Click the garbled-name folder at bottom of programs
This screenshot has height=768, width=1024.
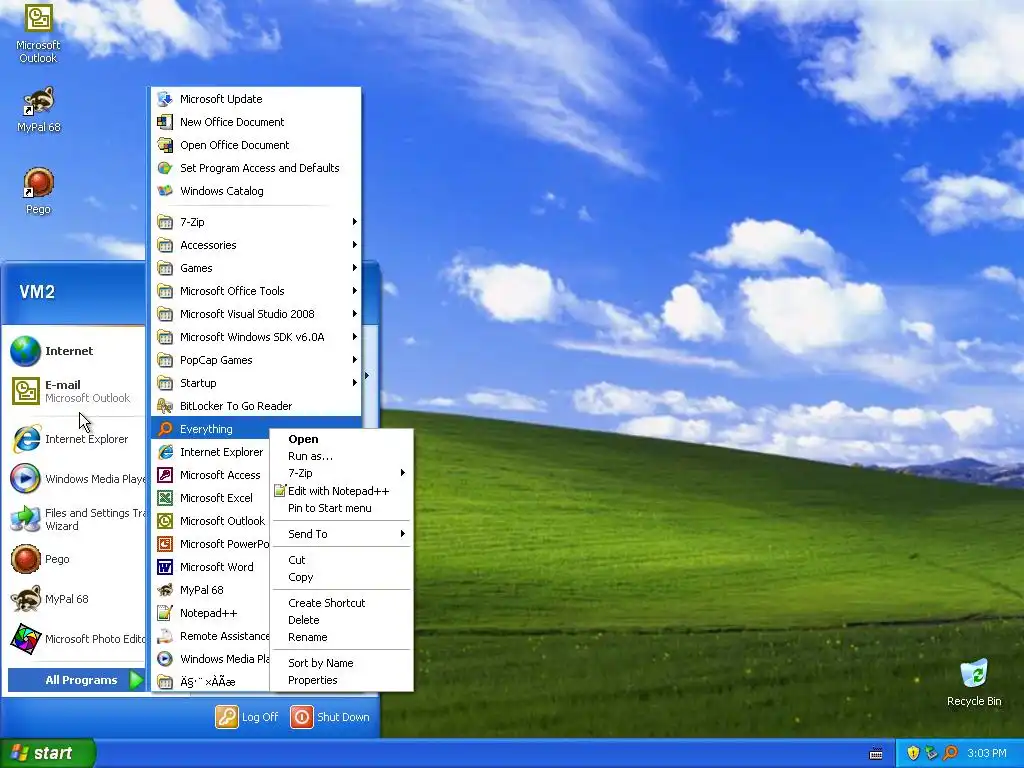tap(210, 681)
